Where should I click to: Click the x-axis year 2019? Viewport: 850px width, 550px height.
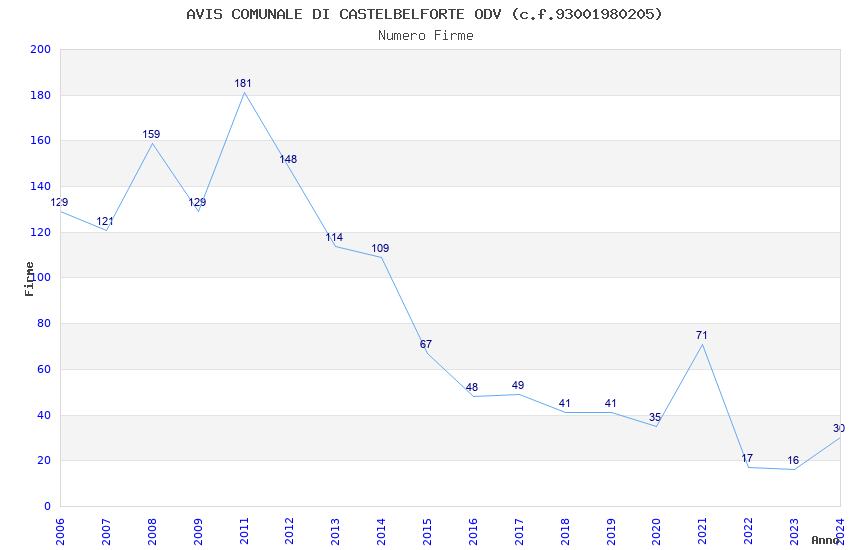[x=610, y=532]
